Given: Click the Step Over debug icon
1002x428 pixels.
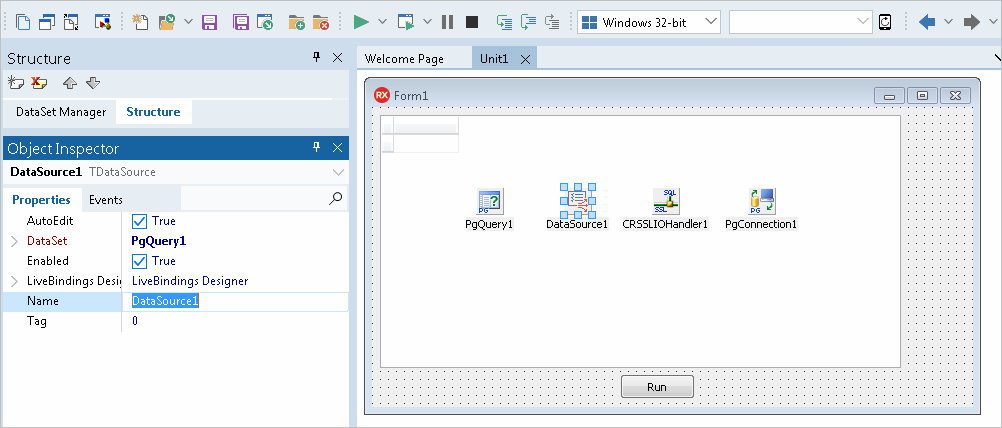Looking at the screenshot, I should tap(528, 22).
